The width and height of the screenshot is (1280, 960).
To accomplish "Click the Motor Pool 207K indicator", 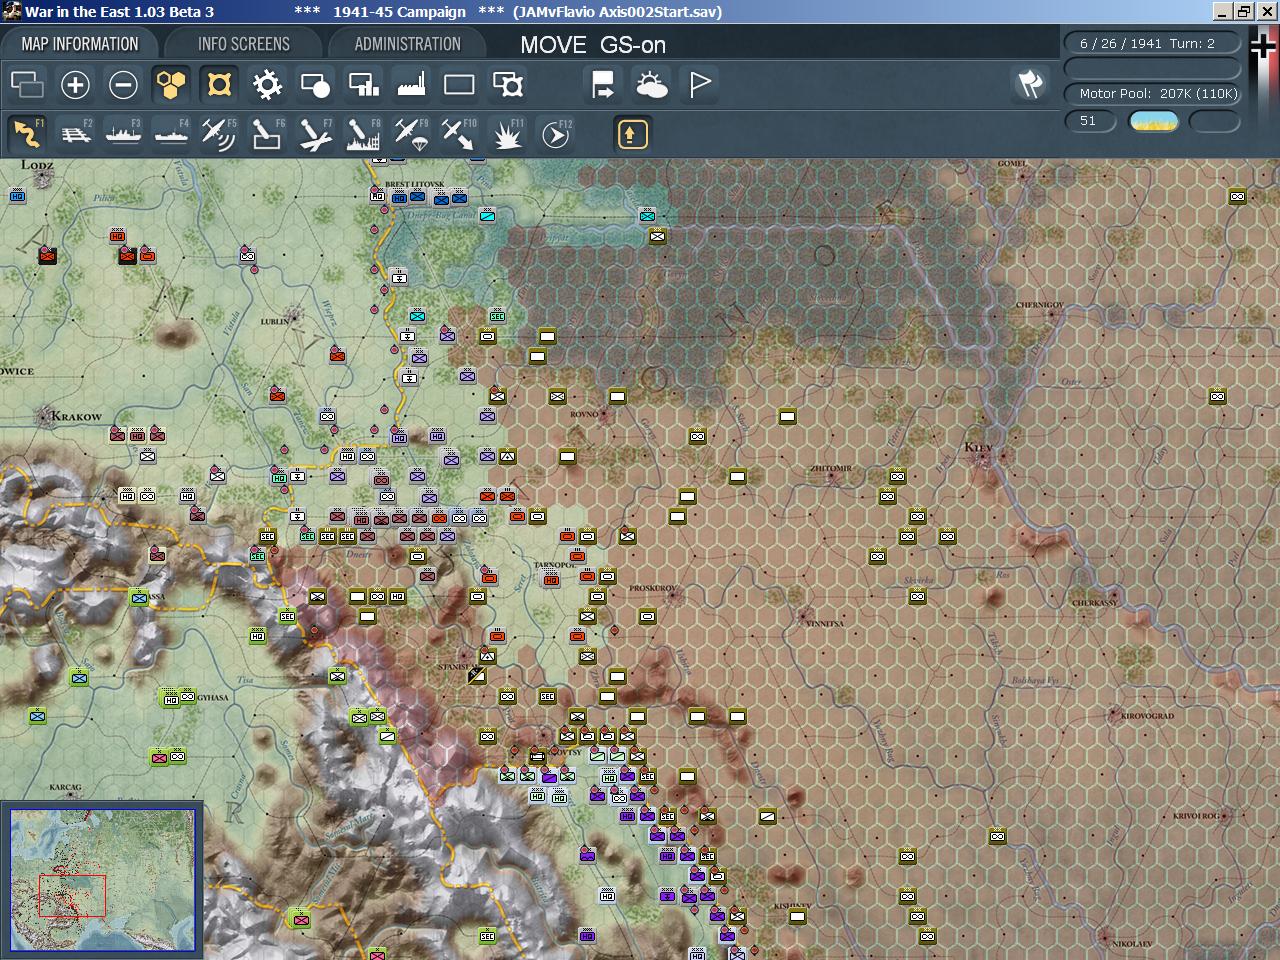I will tap(1152, 93).
